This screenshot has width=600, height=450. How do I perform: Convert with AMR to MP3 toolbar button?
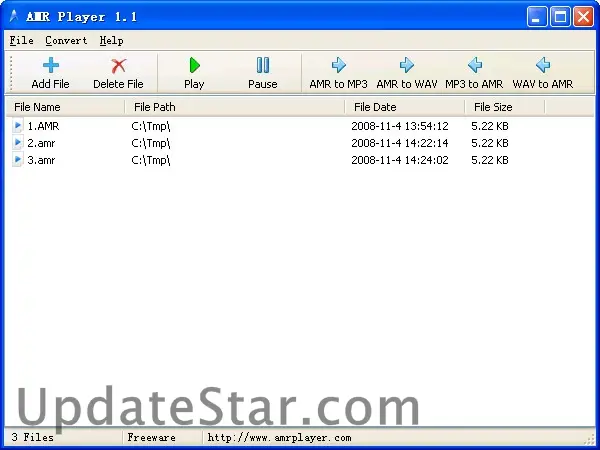pos(338,73)
